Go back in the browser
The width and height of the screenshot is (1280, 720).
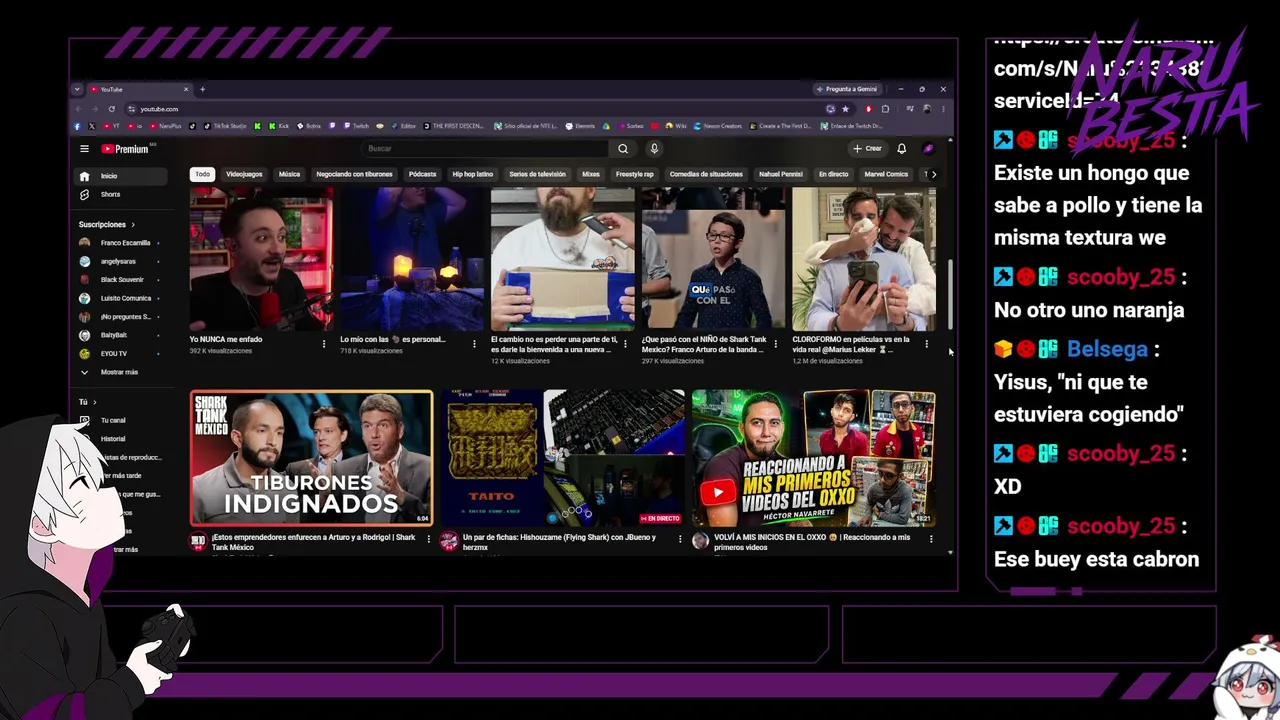coord(78,109)
